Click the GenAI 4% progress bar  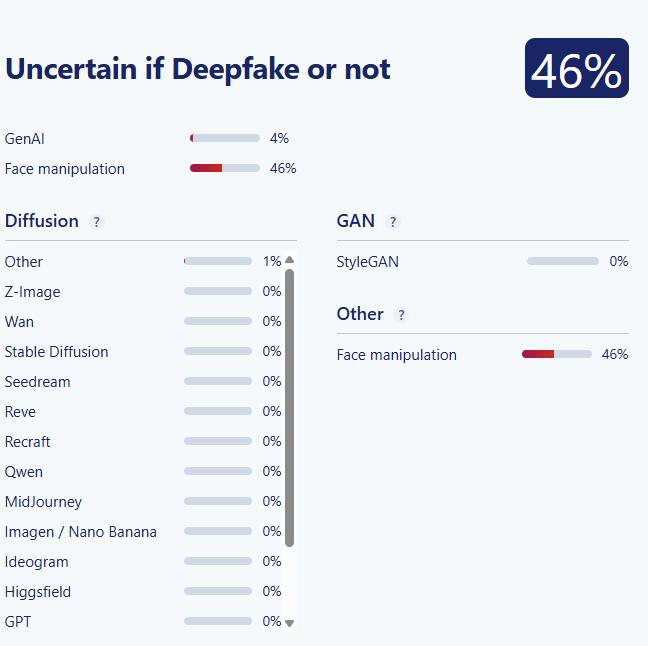click(225, 138)
